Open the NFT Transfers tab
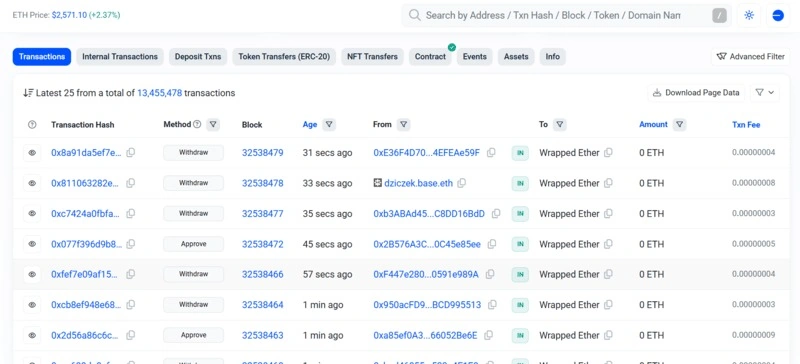 (x=372, y=57)
